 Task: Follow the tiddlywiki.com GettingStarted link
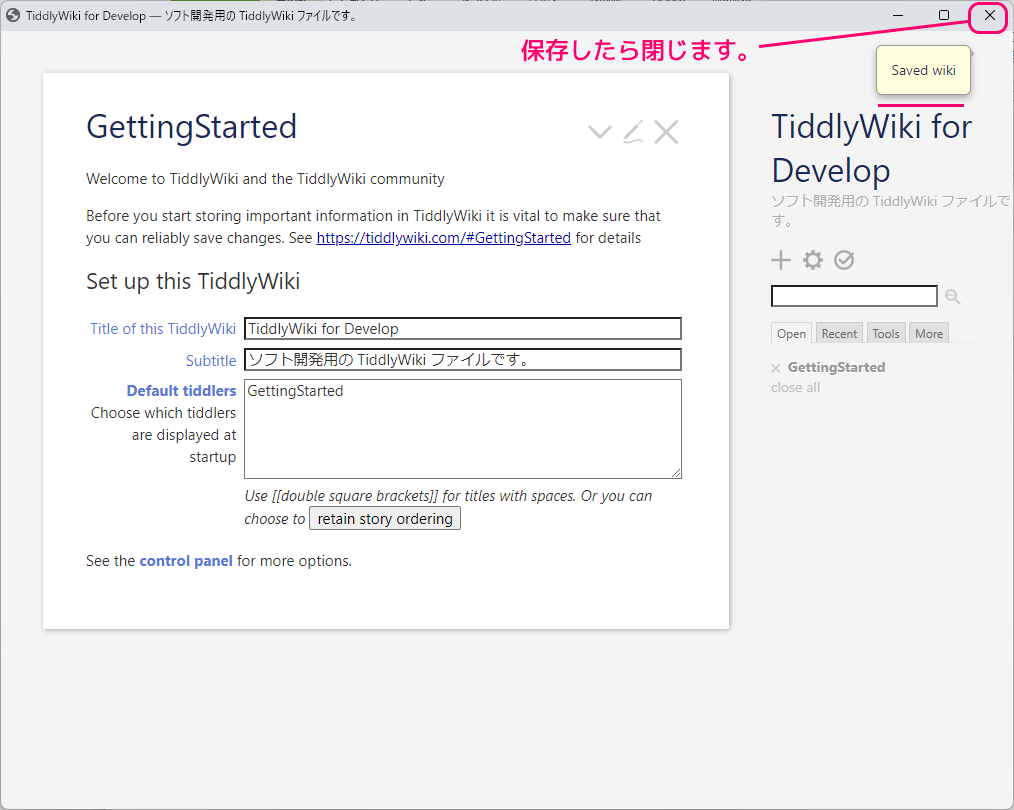443,237
